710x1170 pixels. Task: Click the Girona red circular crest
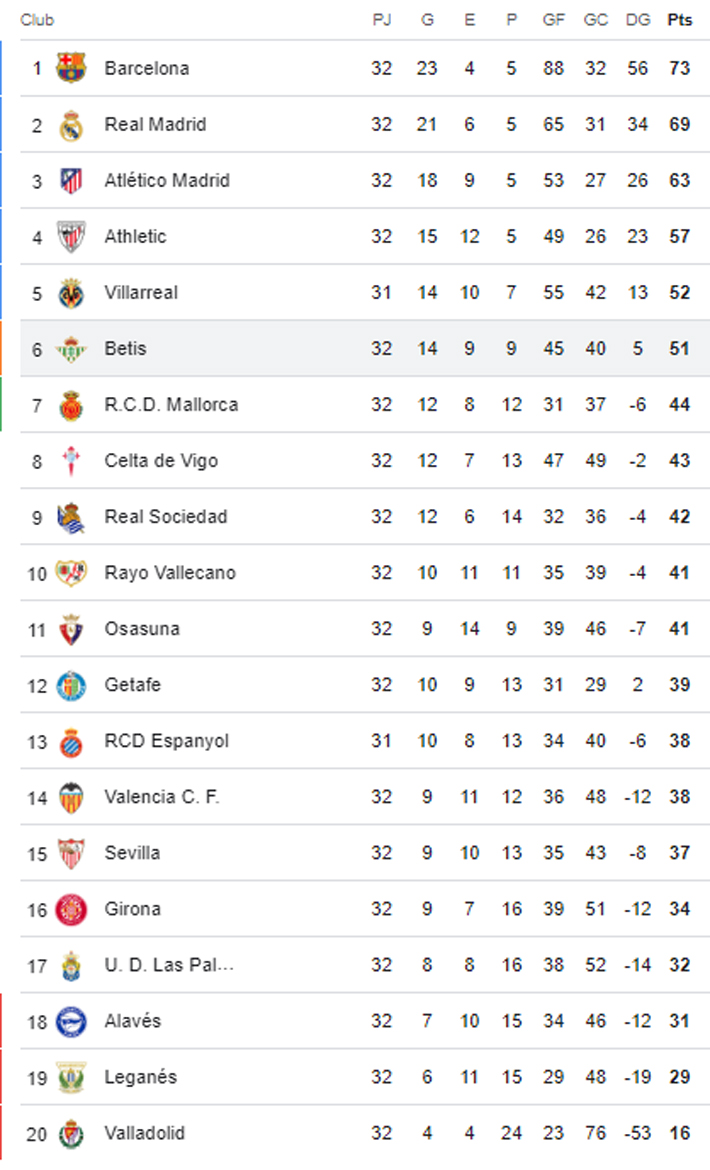pos(71,909)
